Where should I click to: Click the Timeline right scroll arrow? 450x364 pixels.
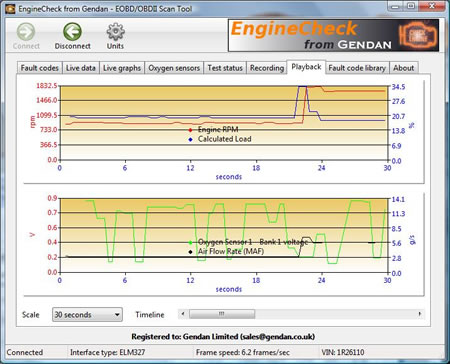click(x=420, y=314)
